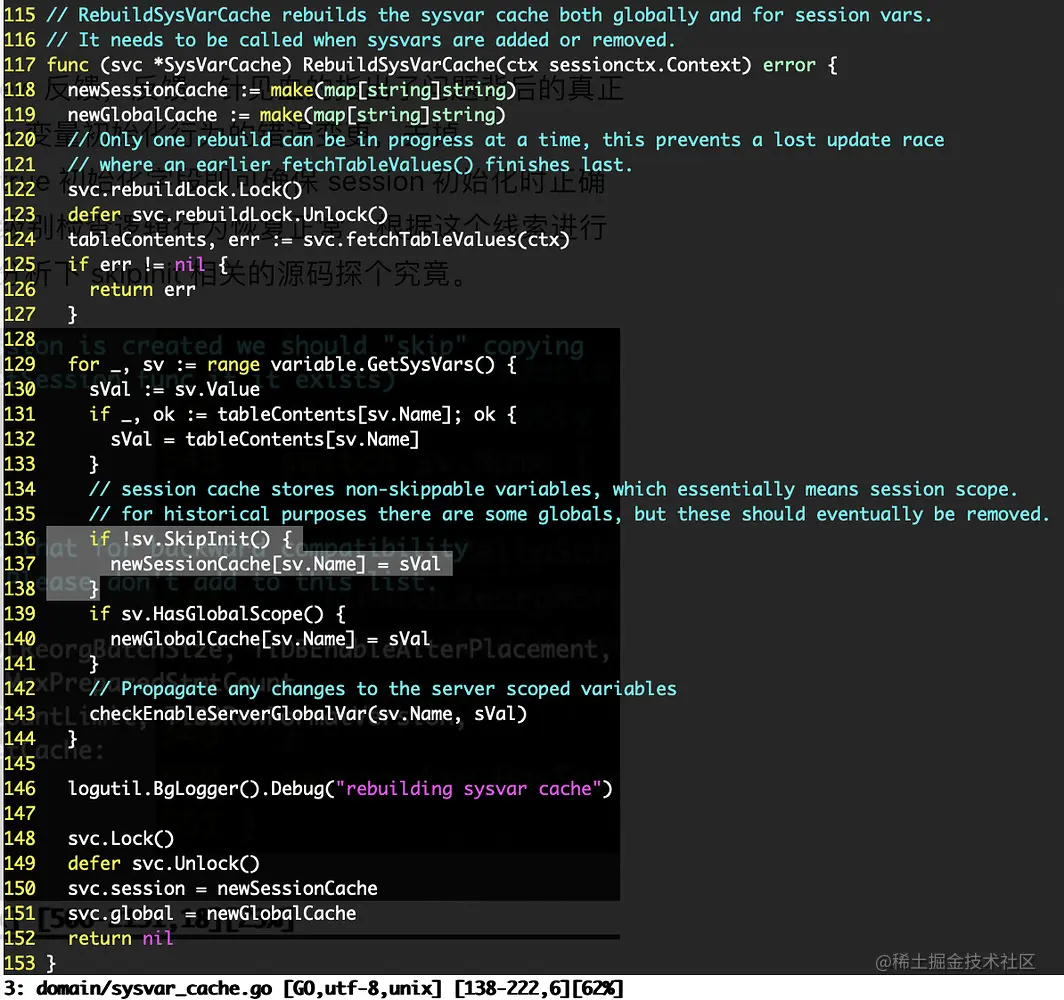
Task: Click the fetchTableValues(ctx) call on line 124
Action: tap(436, 239)
